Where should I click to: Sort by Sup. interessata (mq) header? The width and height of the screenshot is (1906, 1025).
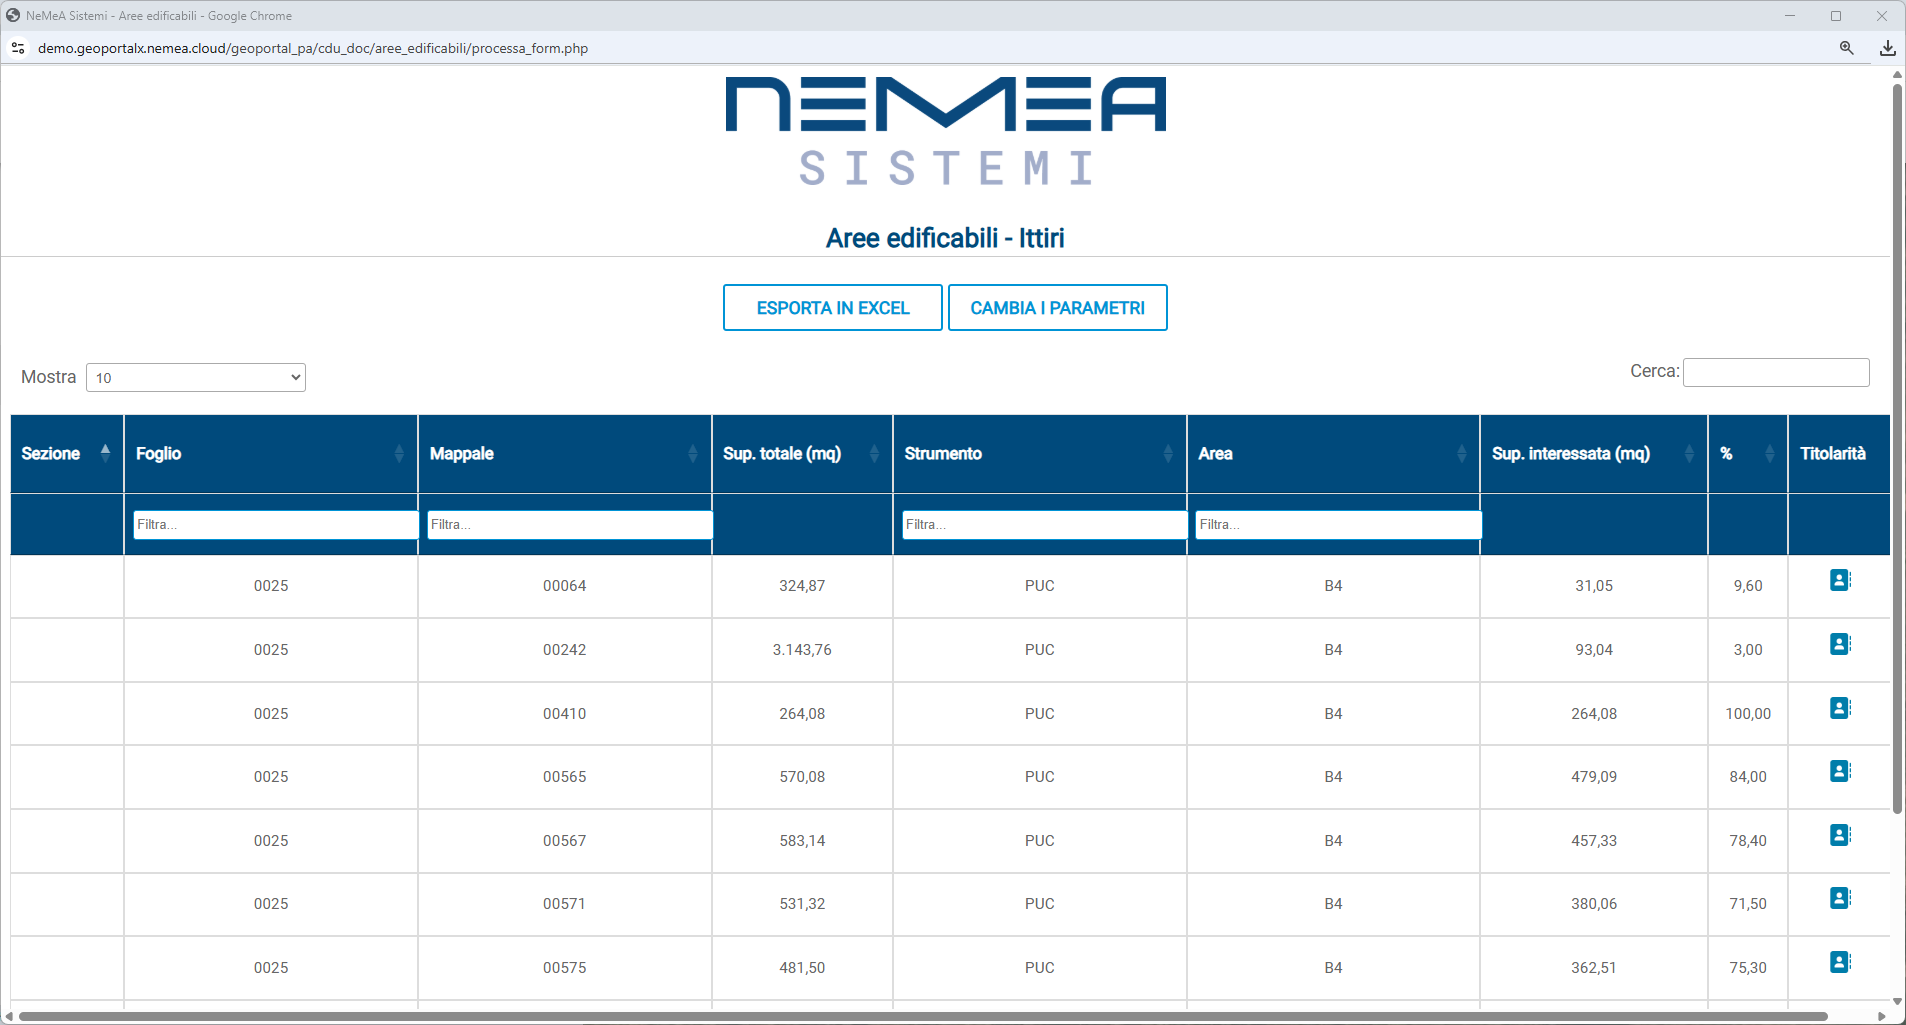[1592, 454]
